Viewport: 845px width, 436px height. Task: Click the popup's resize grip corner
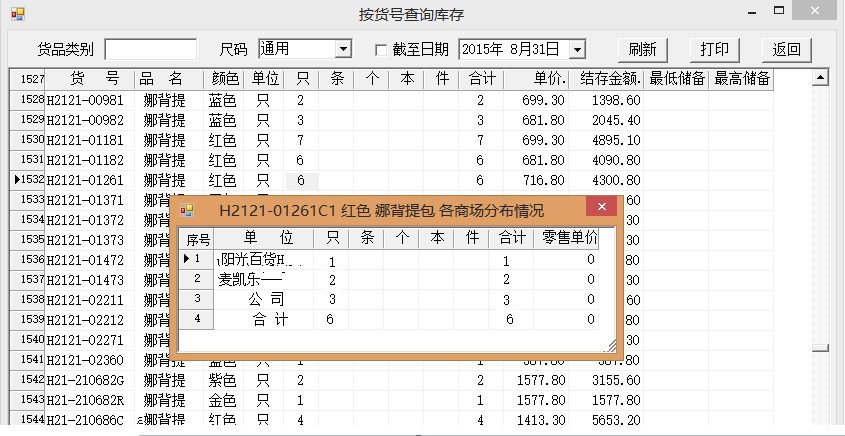(x=611, y=344)
